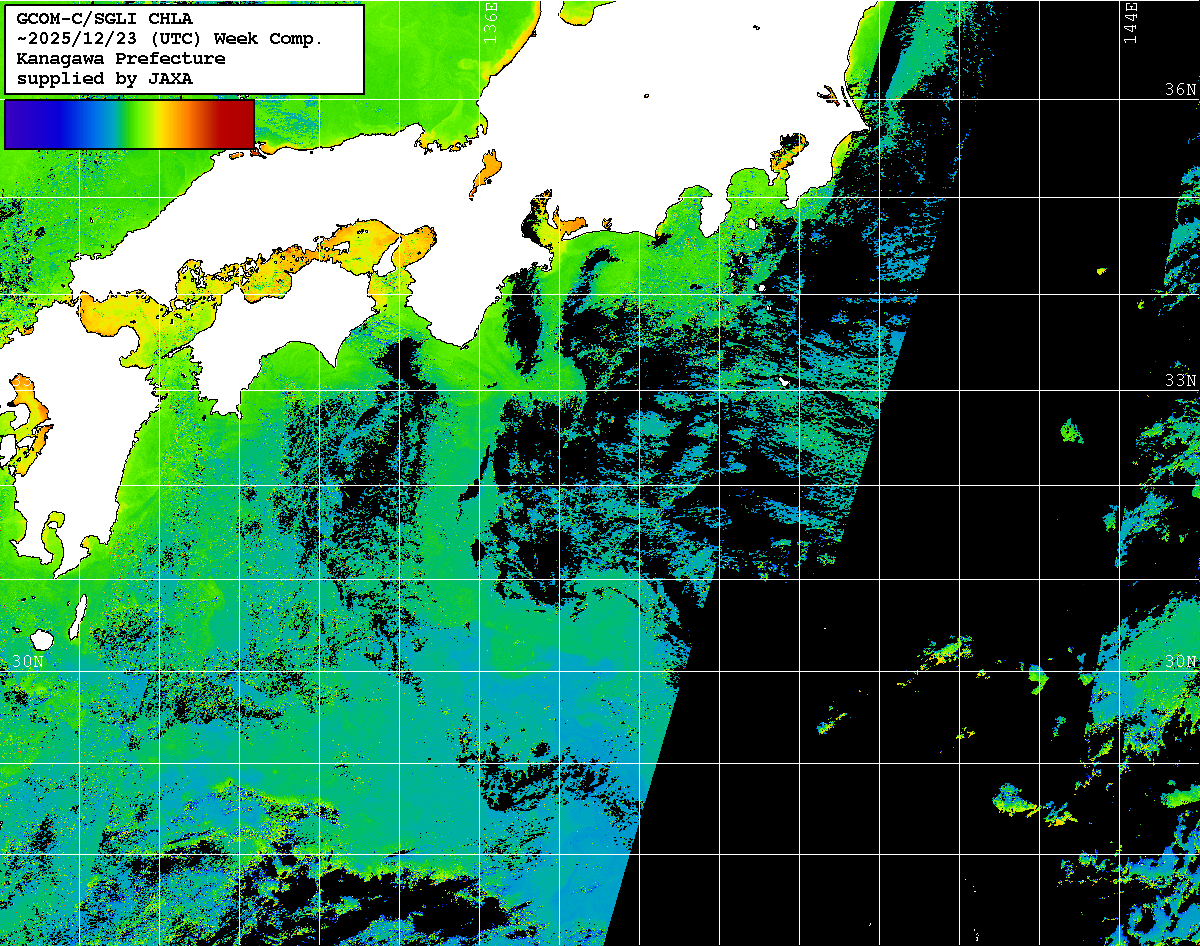Click the GCOM-C/SGLI CHLA title text
The width and height of the screenshot is (1200, 946).
click(x=104, y=18)
